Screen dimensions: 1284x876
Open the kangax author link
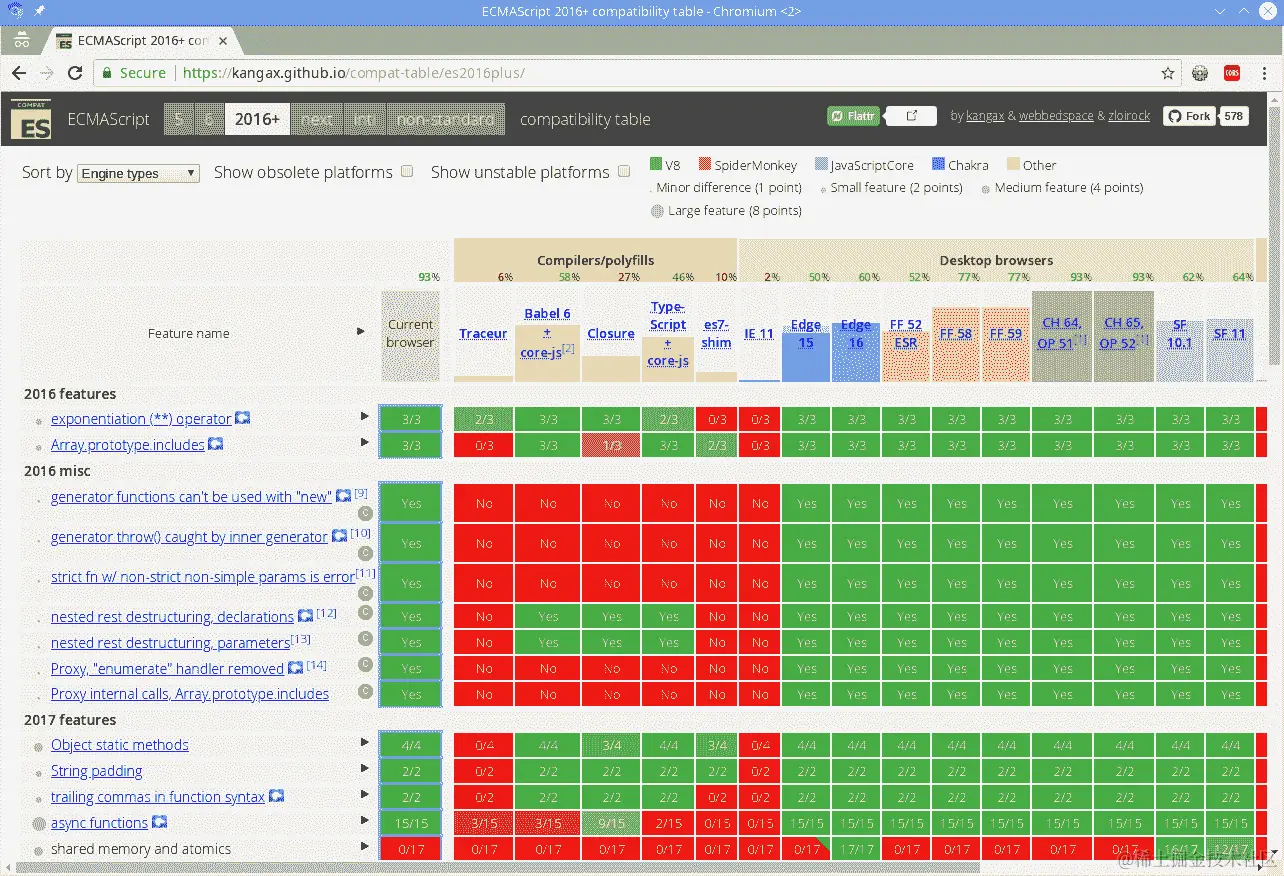[x=985, y=116]
